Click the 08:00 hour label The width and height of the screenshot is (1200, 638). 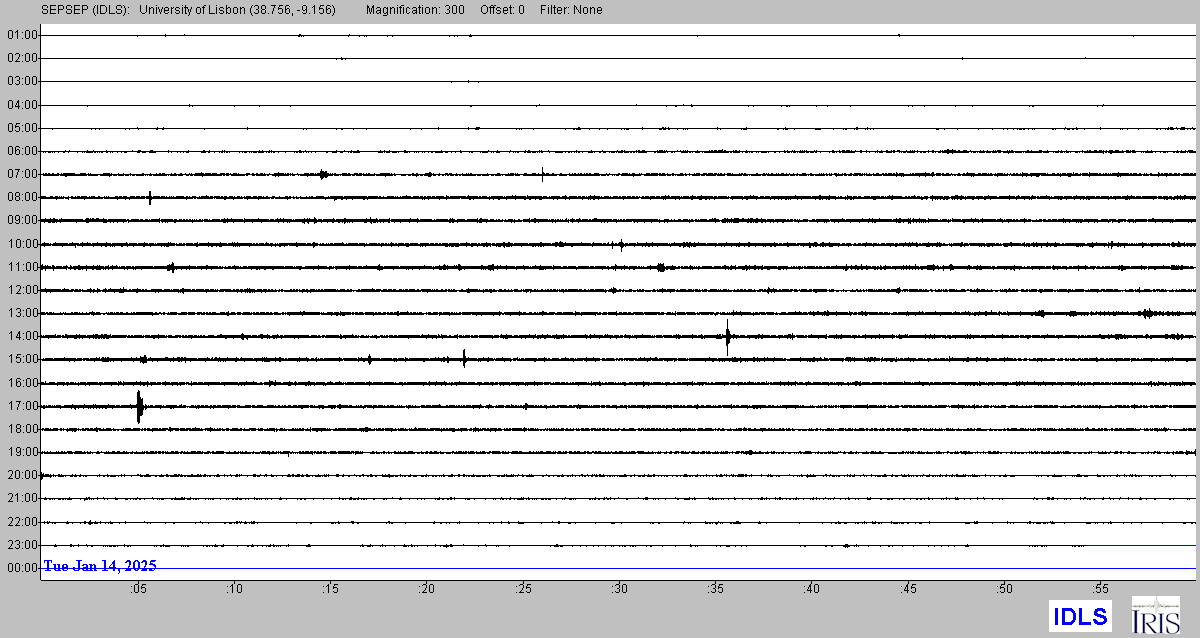(22, 197)
